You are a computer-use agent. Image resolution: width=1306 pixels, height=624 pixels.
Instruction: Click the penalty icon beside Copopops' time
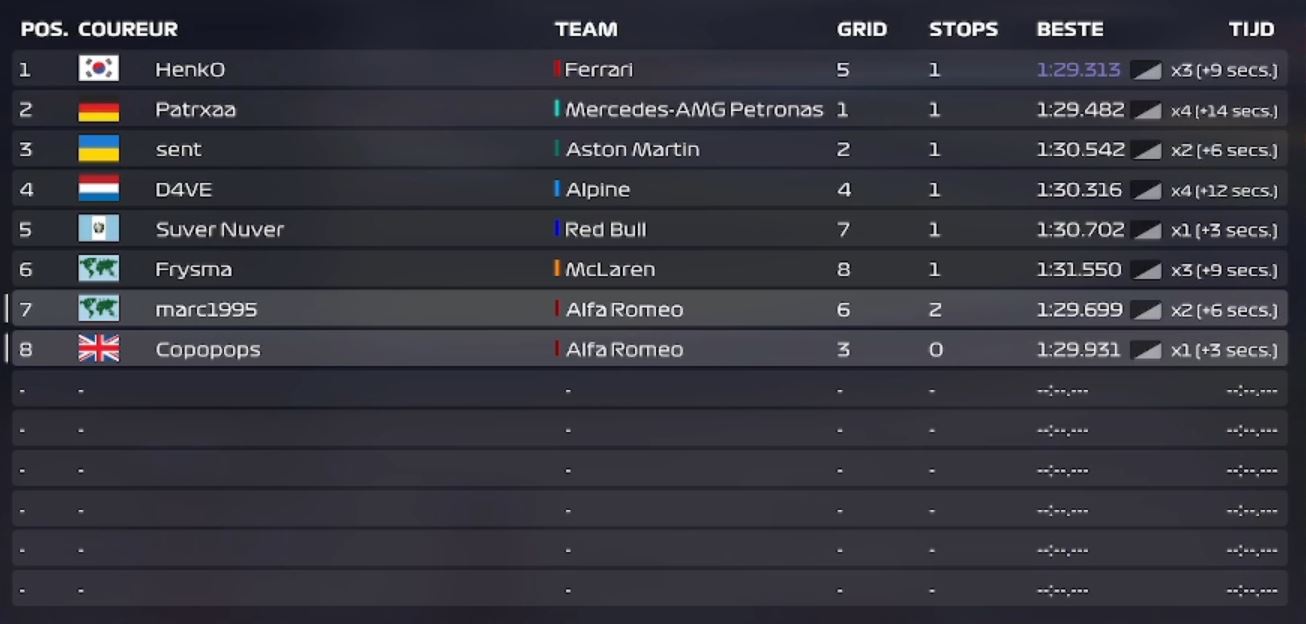[1146, 350]
